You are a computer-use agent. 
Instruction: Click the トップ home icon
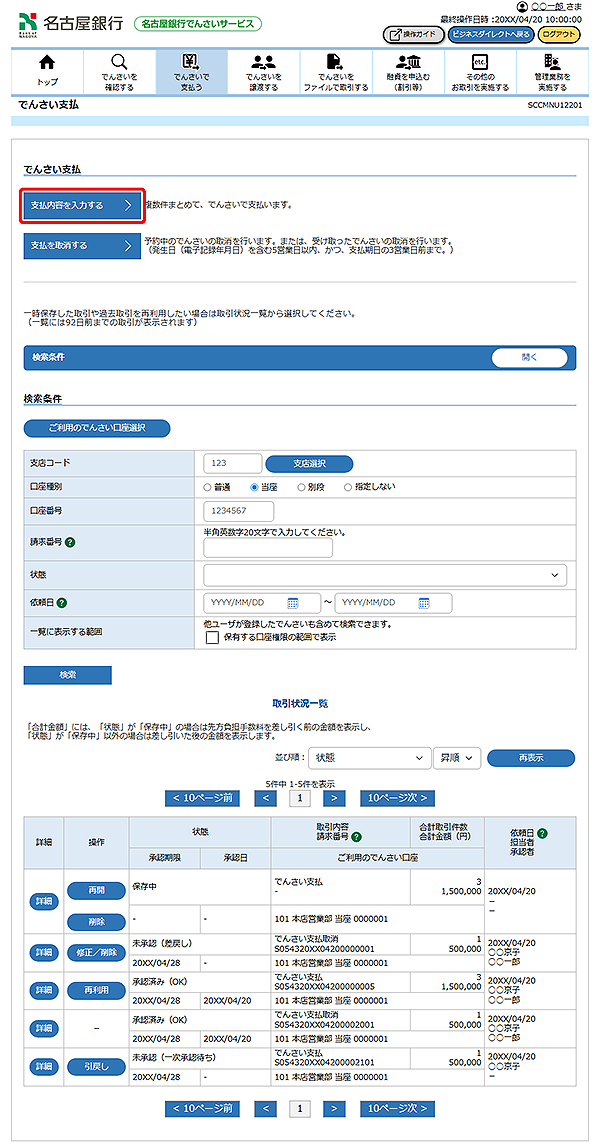point(47,62)
